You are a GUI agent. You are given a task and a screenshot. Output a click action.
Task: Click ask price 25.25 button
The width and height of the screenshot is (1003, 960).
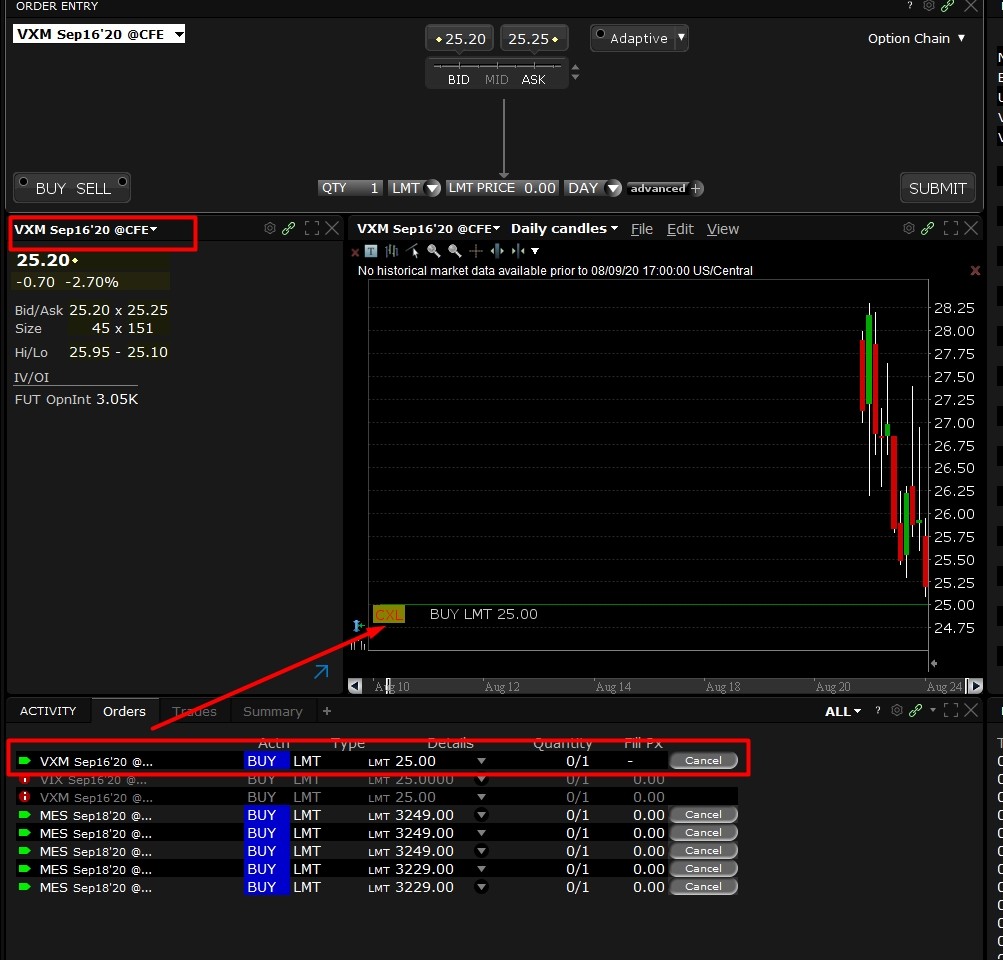534,38
